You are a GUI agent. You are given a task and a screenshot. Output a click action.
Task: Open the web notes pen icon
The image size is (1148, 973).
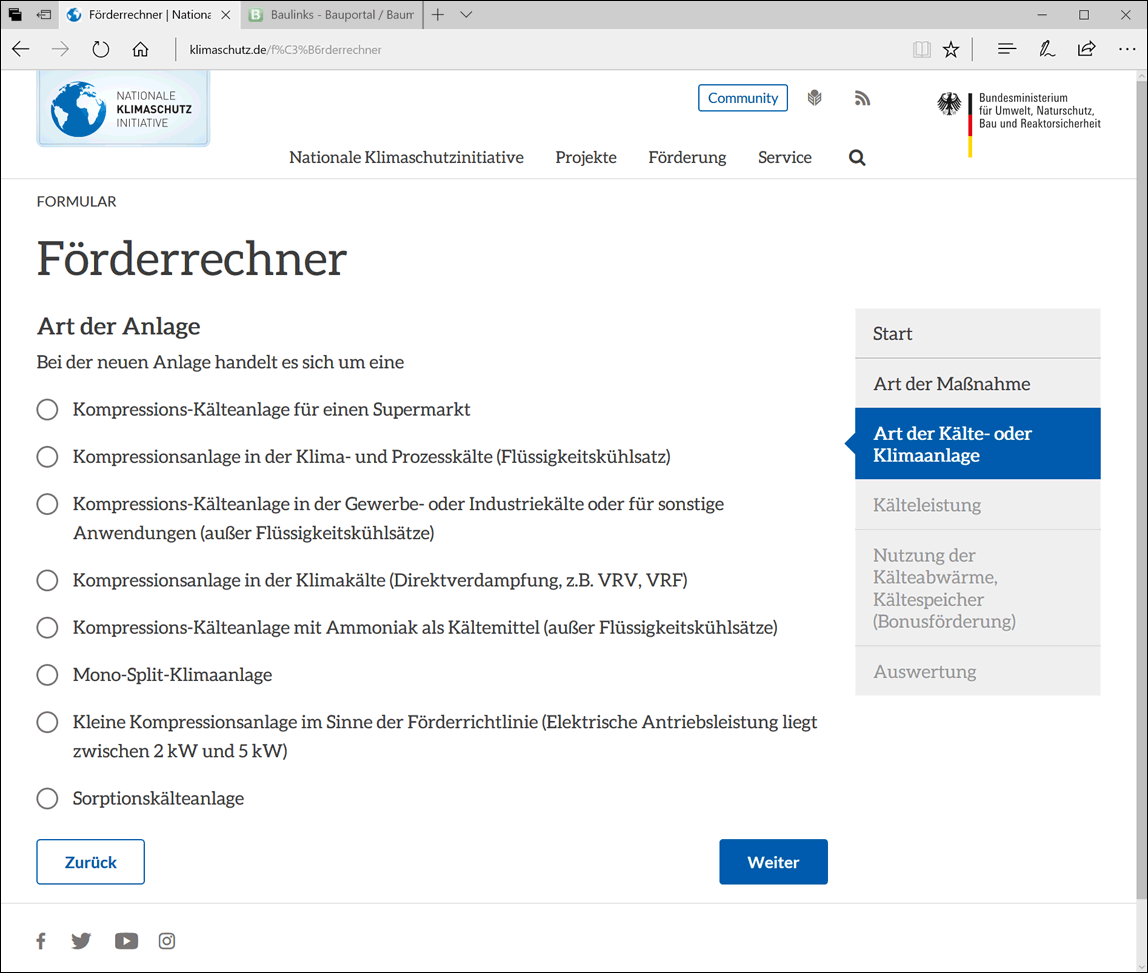pos(1047,49)
